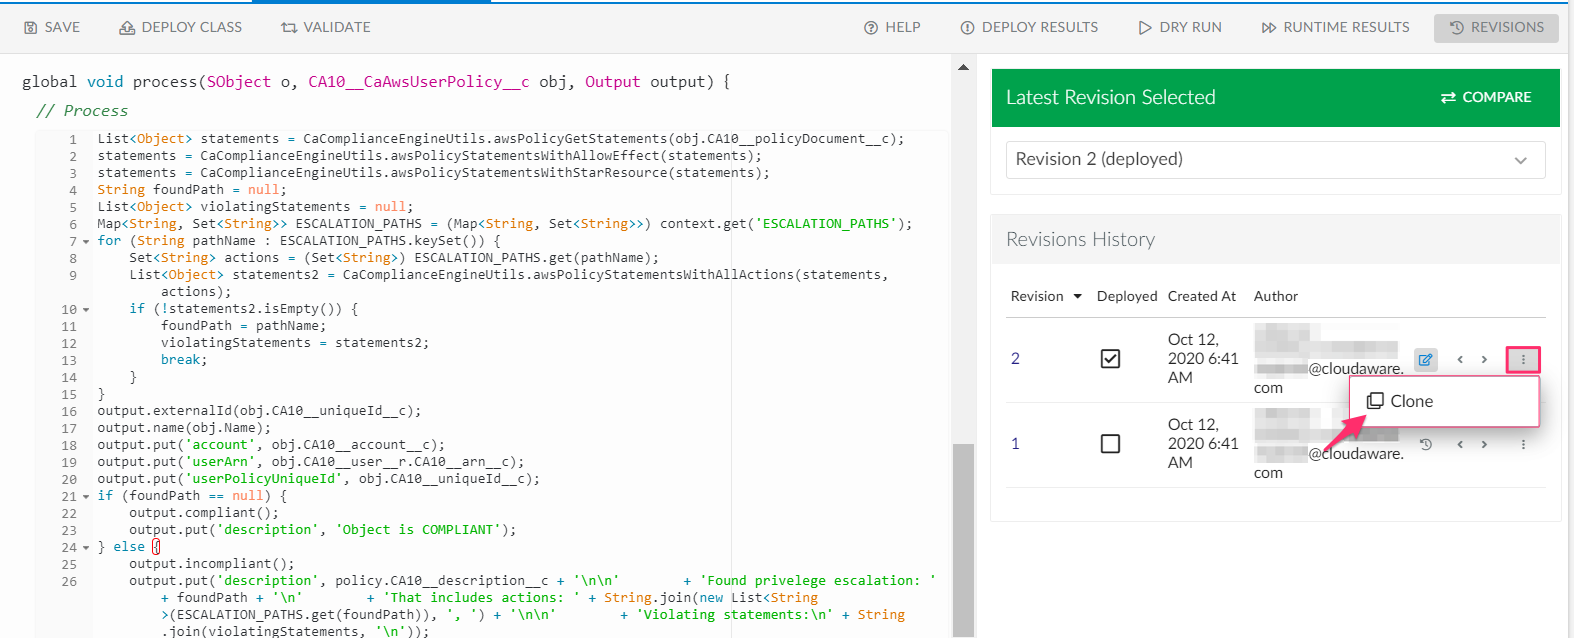The image size is (1574, 638).
Task: Collapse the else block fold at line 24
Action: point(86,548)
